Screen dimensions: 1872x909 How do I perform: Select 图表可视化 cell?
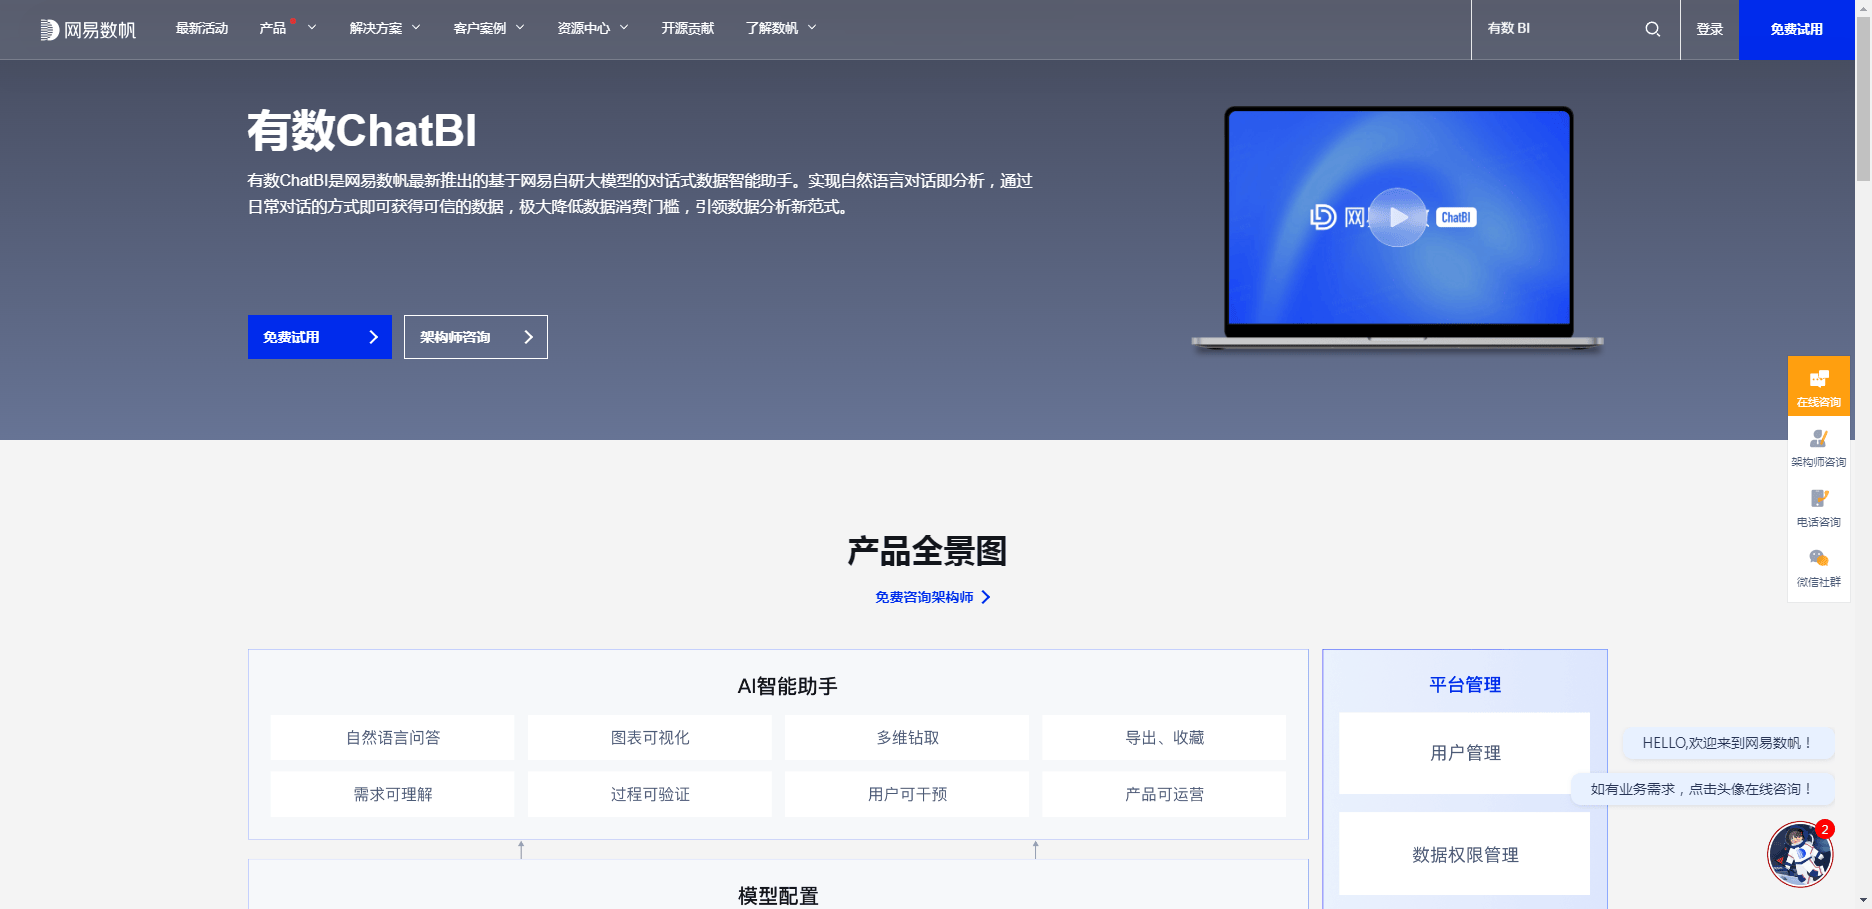(x=650, y=737)
